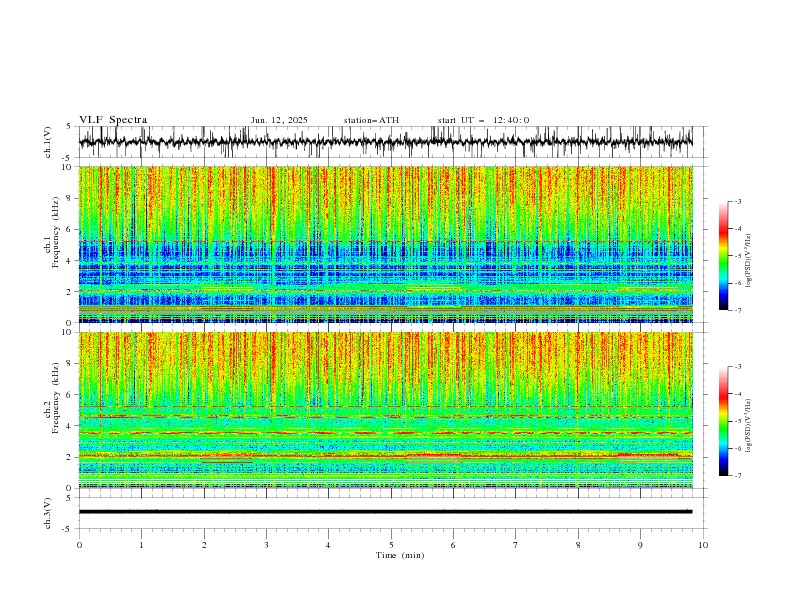Click the ch.2 PSD color scale bar
The image size is (792, 612).
click(x=723, y=421)
